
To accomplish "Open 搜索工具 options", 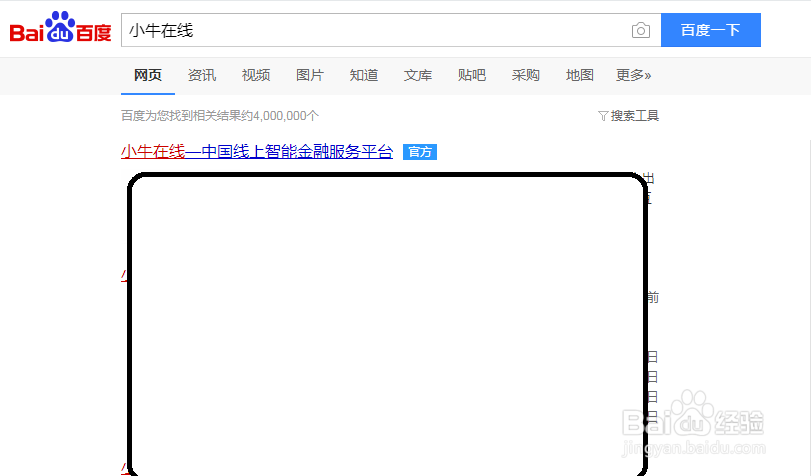I will tap(635, 116).
